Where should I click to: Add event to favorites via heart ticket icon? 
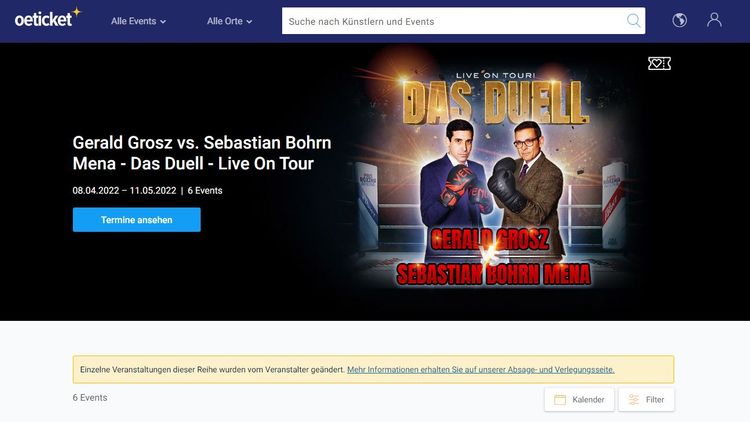[659, 63]
